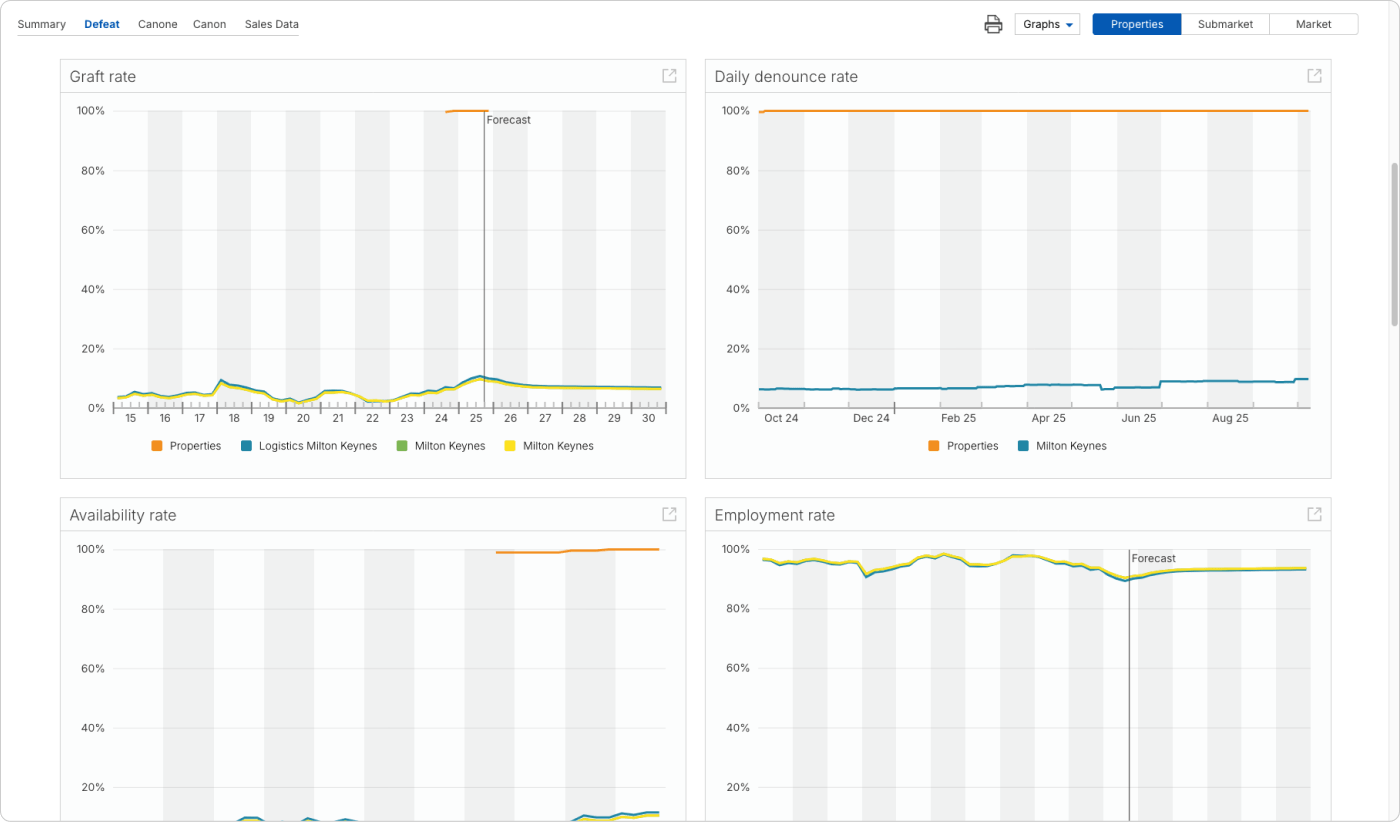Click the printer icon
Screen dimensions: 1400x822
pyautogui.click(x=993, y=24)
